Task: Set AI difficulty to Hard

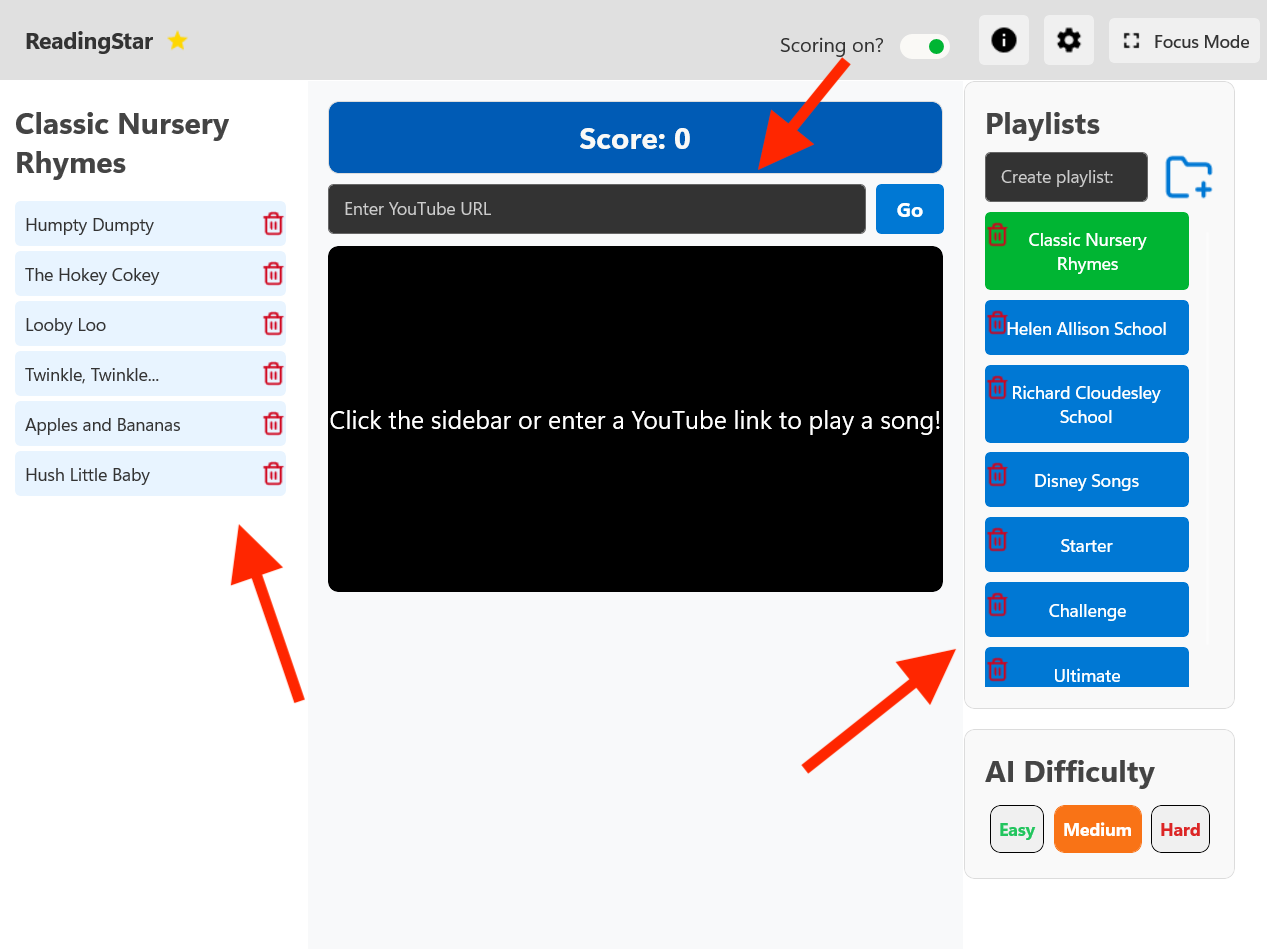Action: [1180, 830]
